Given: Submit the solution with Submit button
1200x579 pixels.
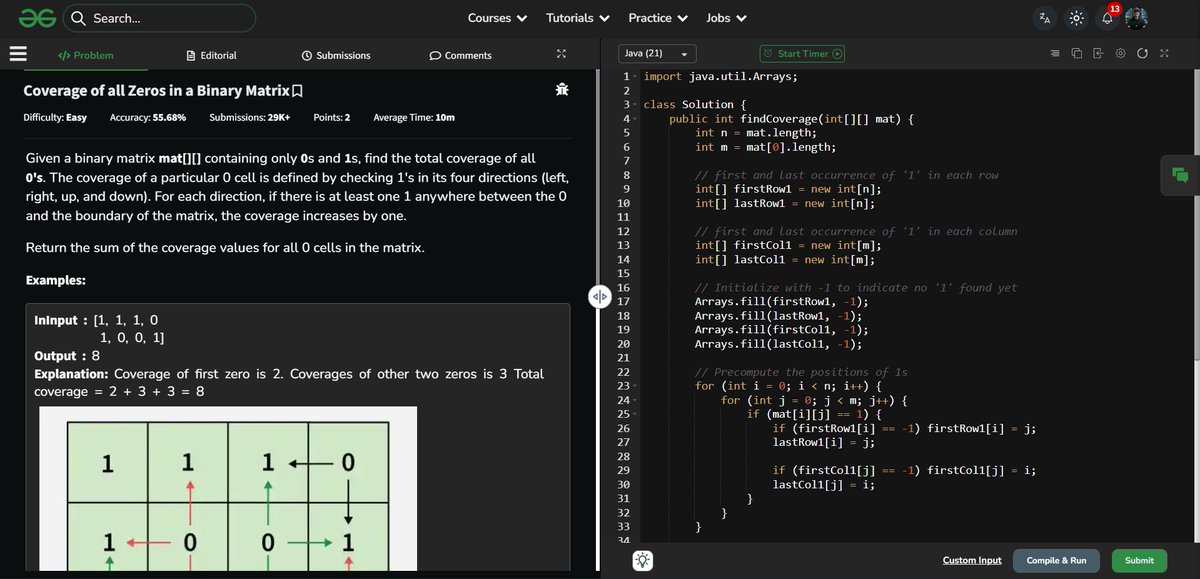Looking at the screenshot, I should pos(1139,560).
